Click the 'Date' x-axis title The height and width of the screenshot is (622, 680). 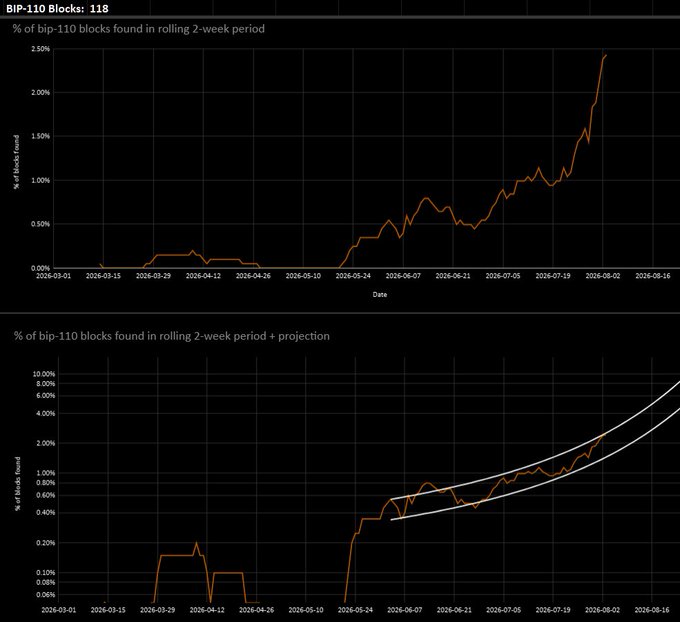(379, 295)
